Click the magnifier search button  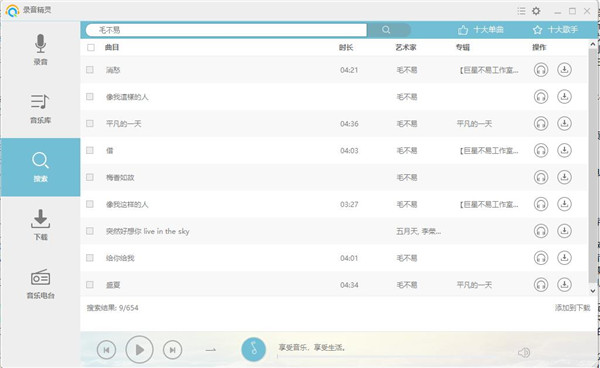pyautogui.click(x=386, y=30)
